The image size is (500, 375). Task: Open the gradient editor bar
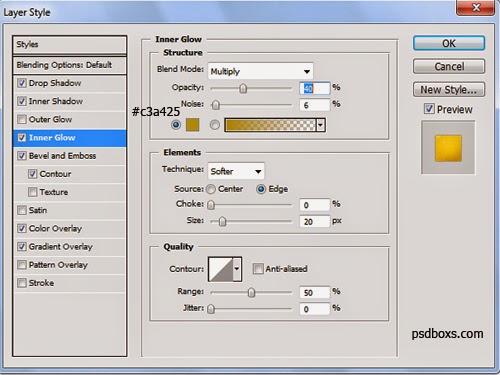pos(270,125)
